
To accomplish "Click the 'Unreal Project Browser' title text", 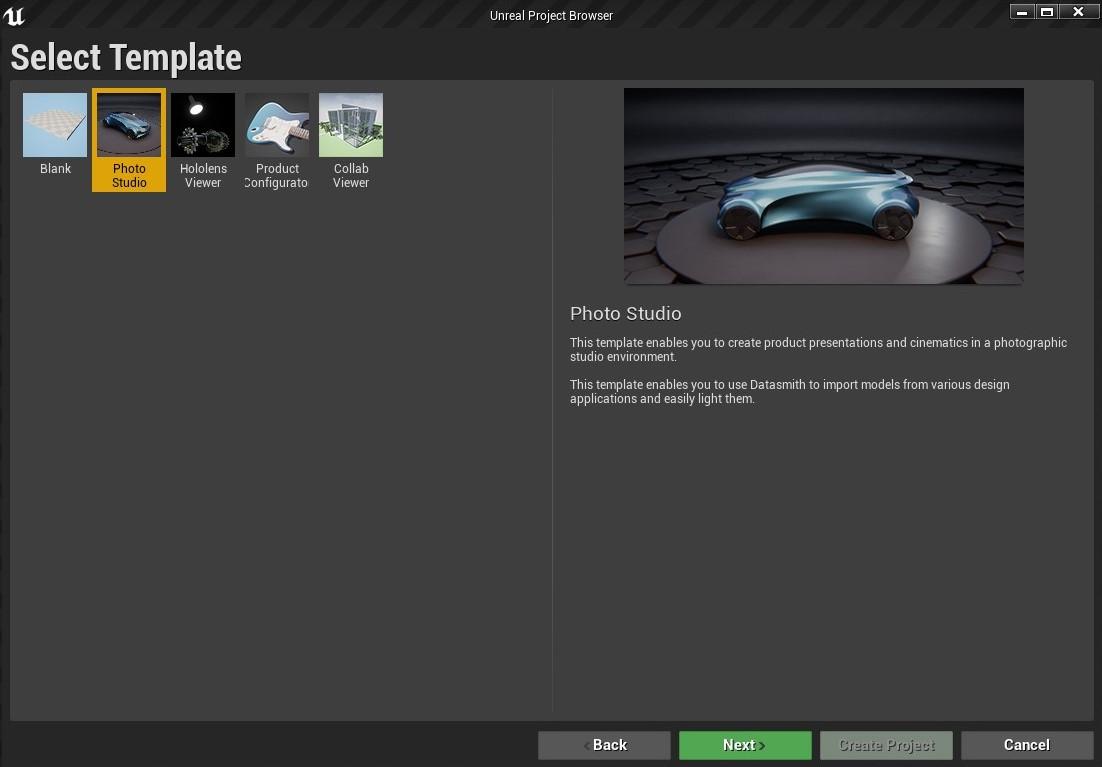I will point(551,15).
